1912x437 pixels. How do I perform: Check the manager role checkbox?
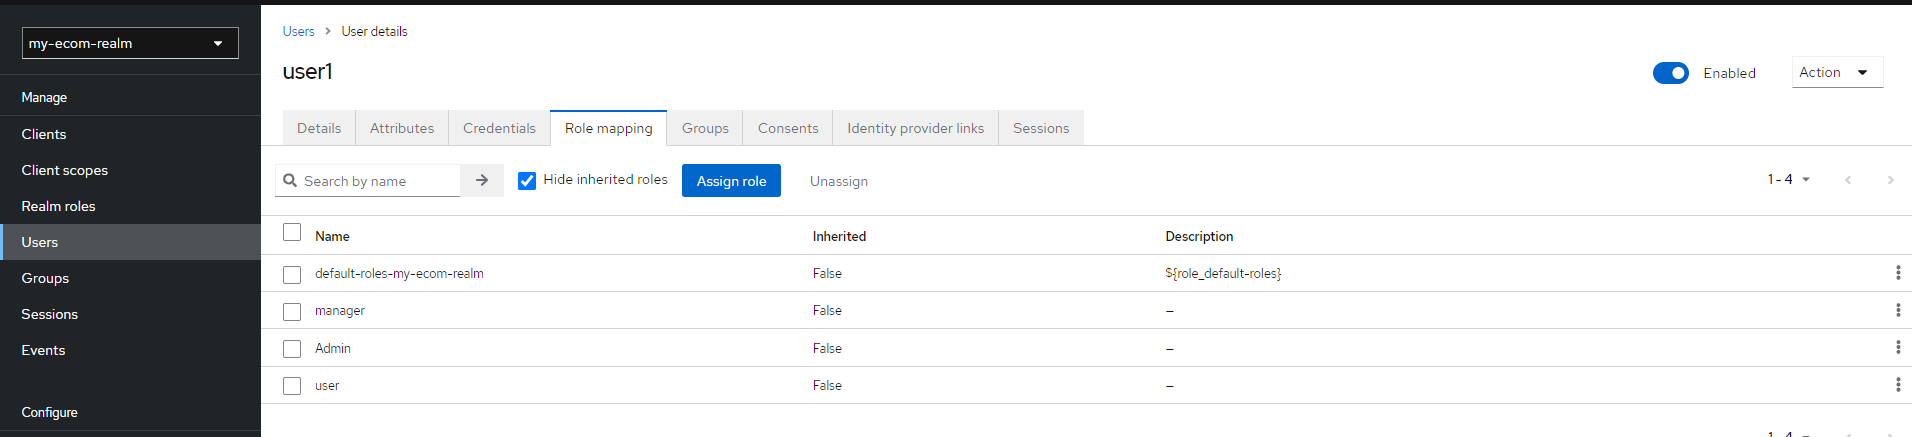coord(292,312)
